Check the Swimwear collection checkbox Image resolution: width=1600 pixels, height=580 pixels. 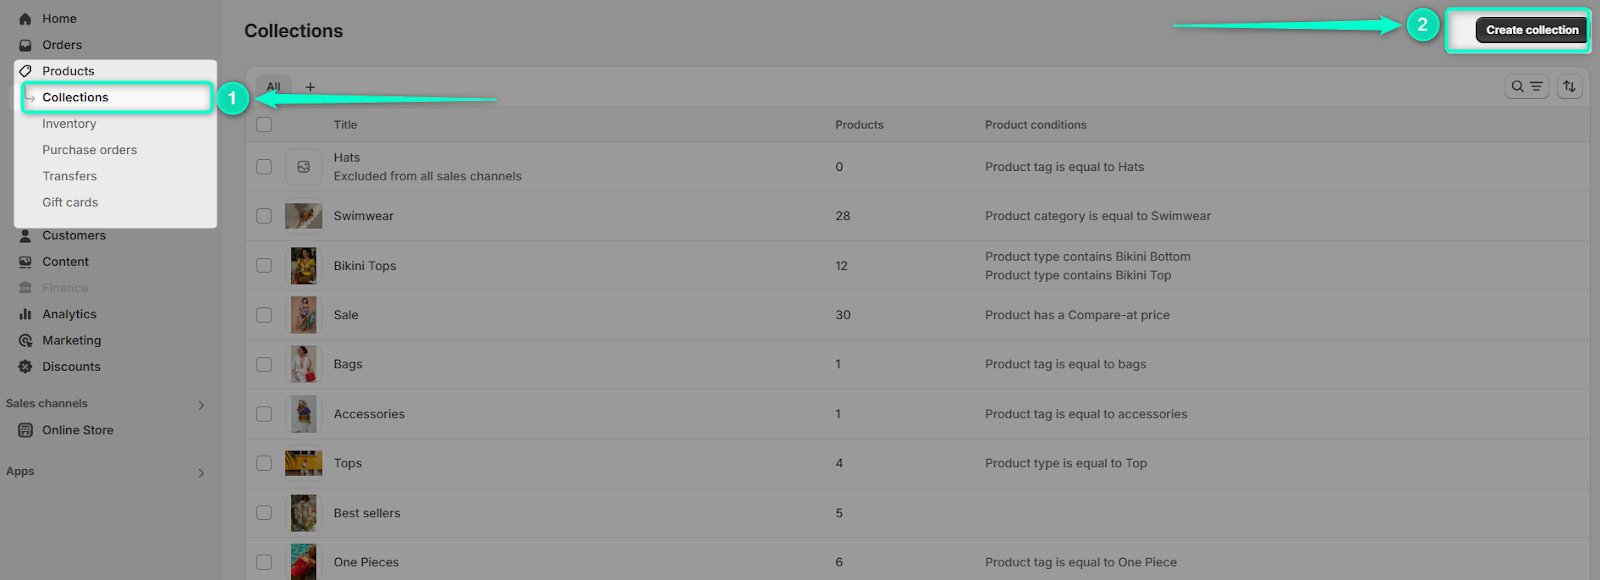(264, 216)
